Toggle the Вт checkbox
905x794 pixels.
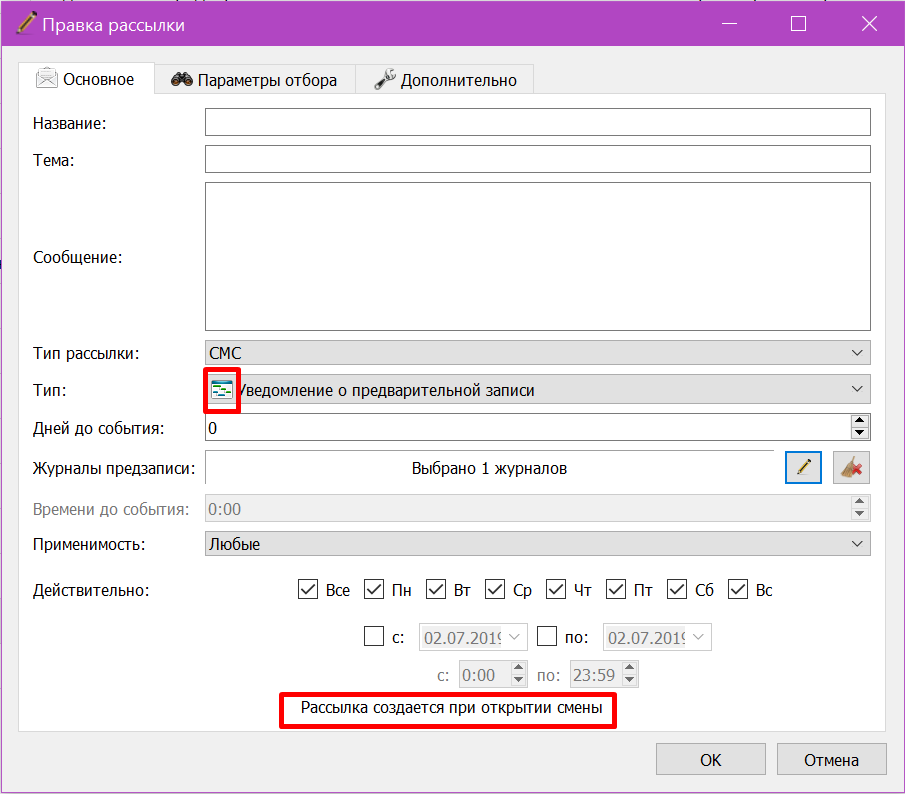(x=436, y=590)
